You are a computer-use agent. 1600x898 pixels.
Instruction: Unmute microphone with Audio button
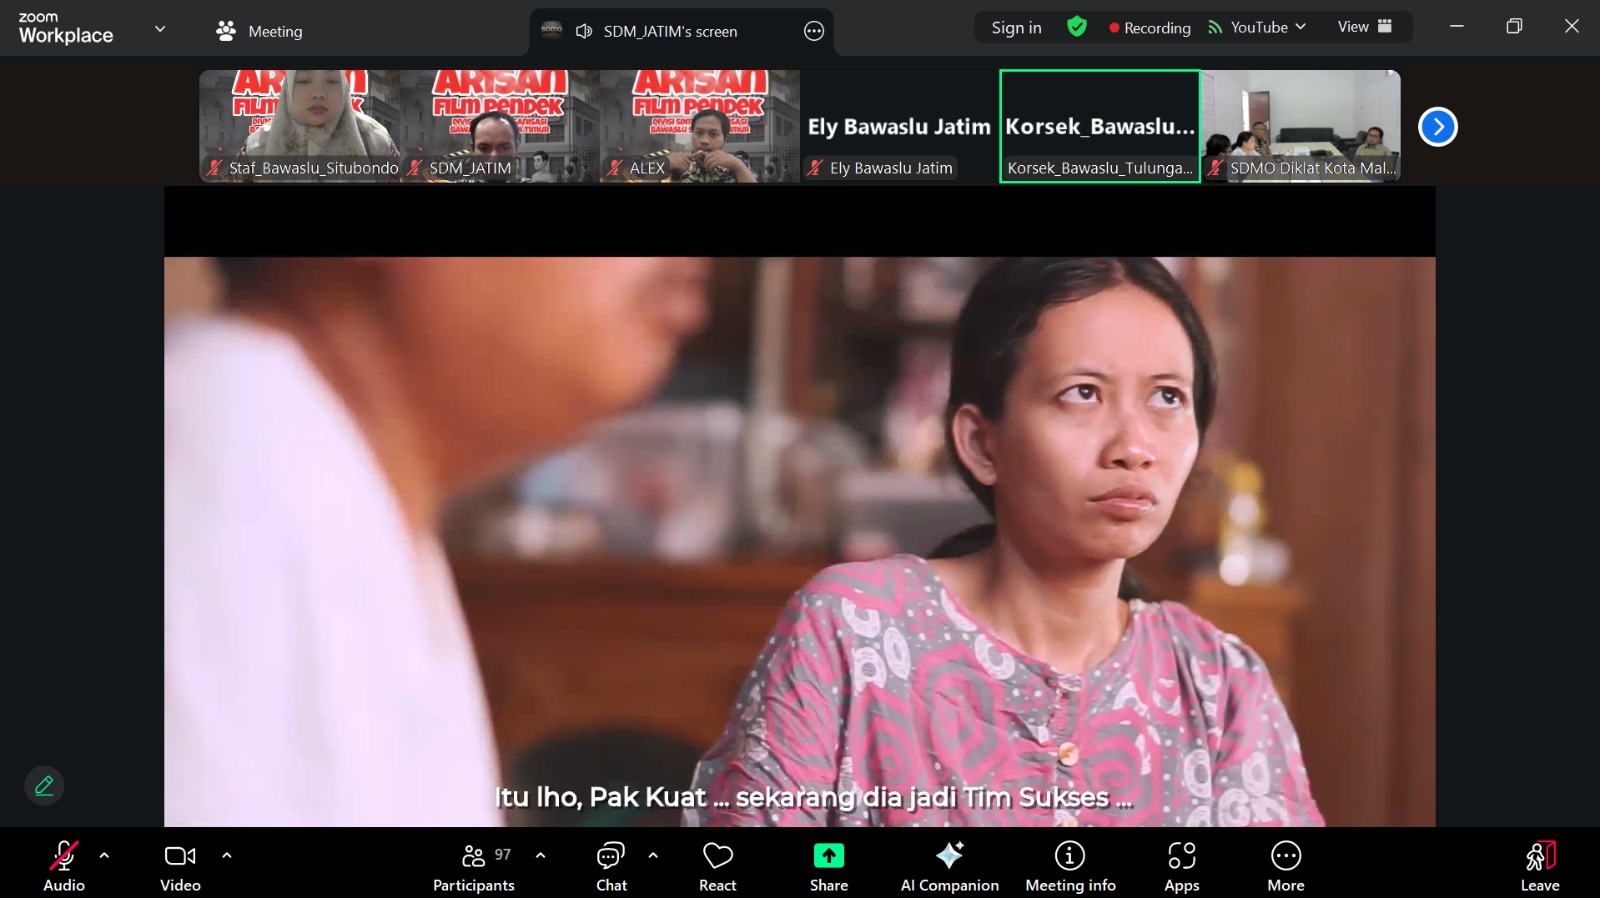tap(64, 866)
